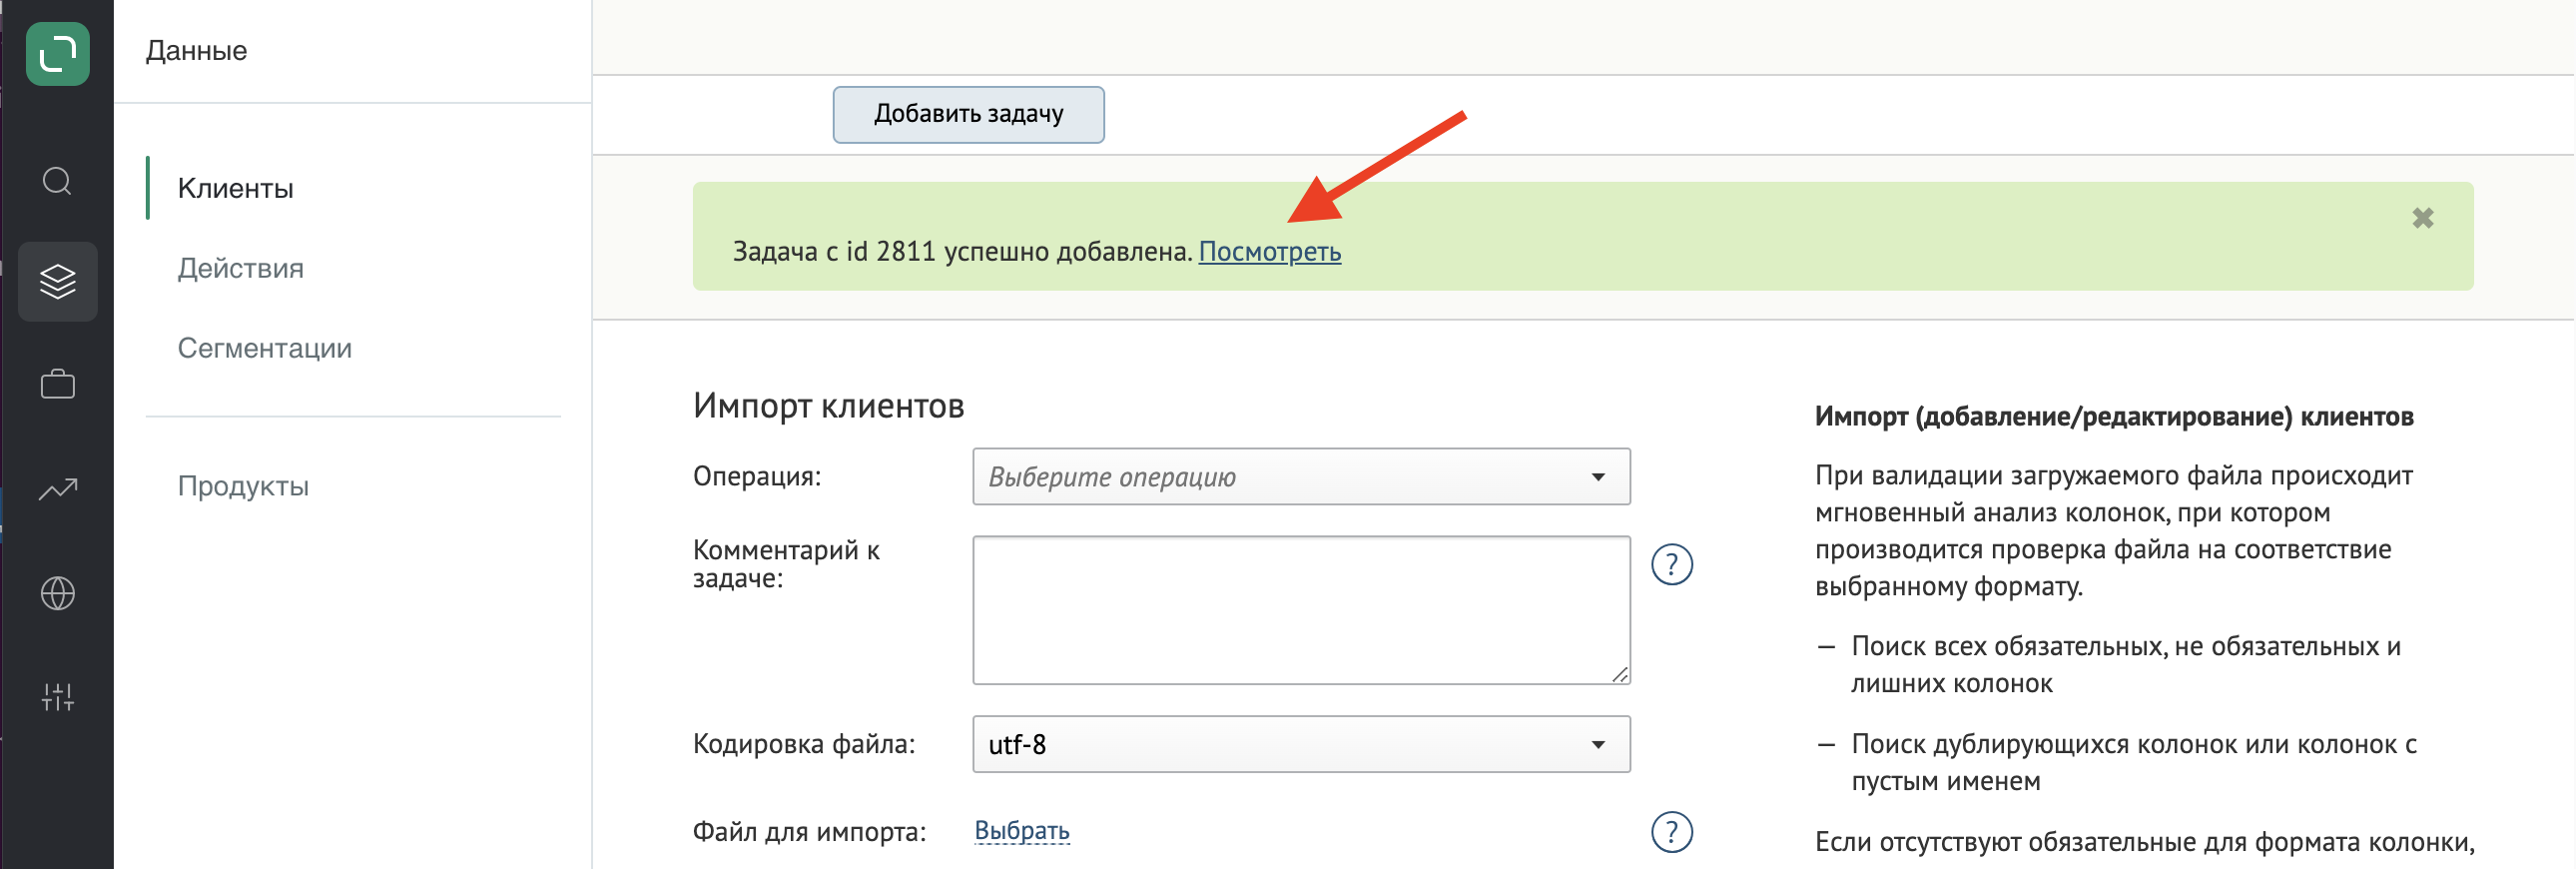Image resolution: width=2576 pixels, height=869 pixels.
Task: Select the layers data sidebar icon
Action: click(x=57, y=281)
